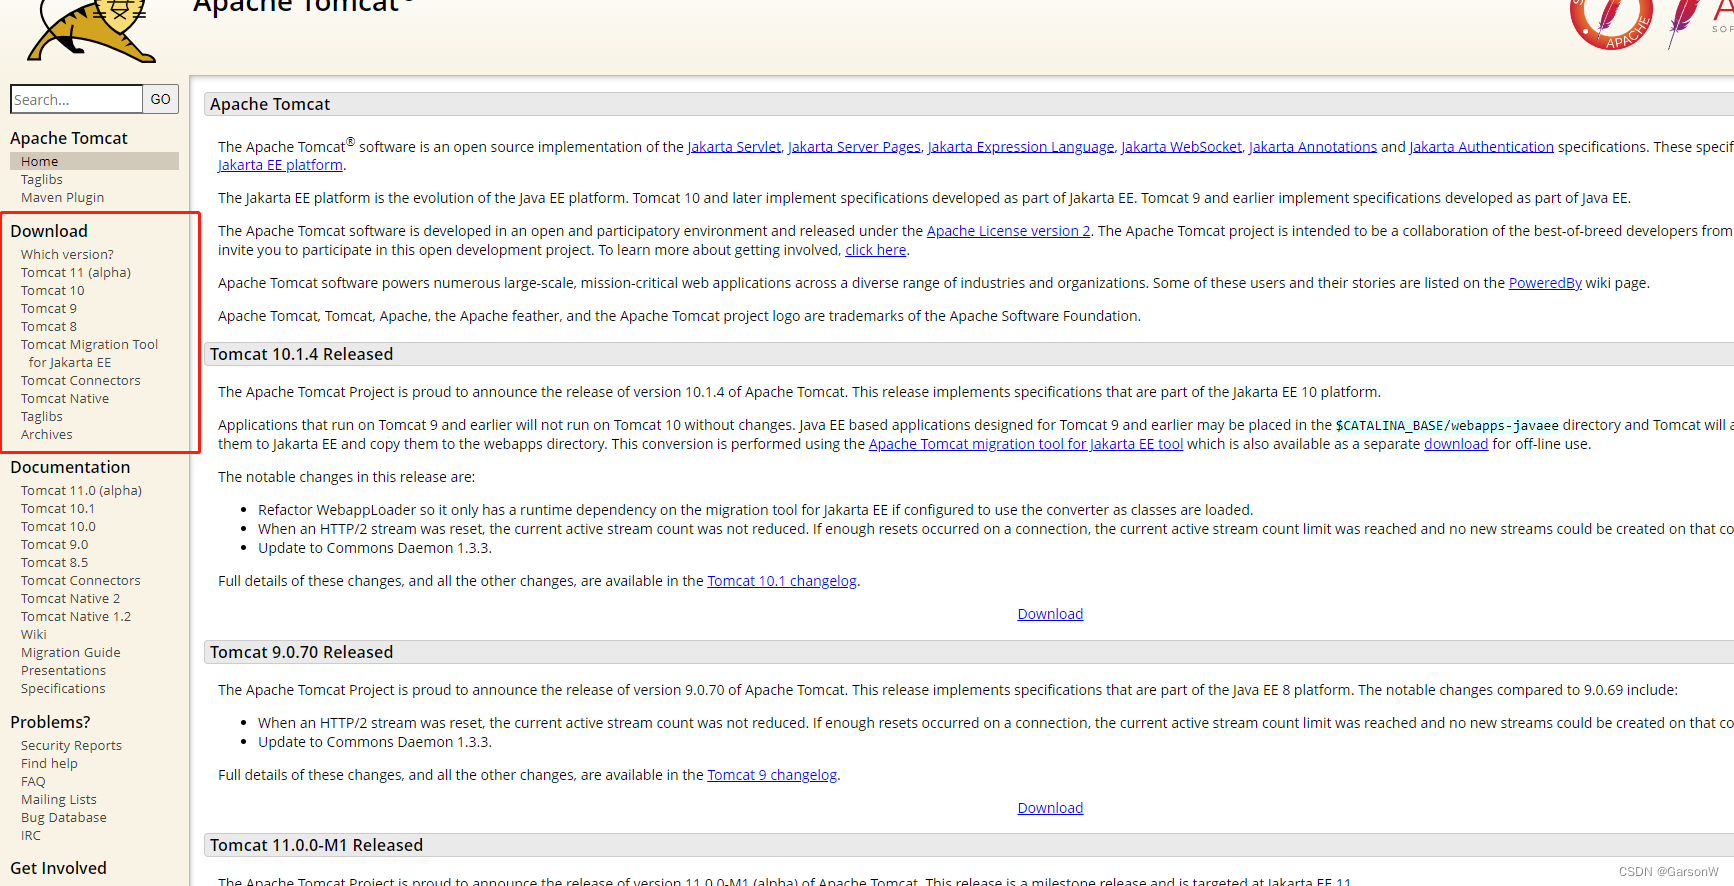Open the Bug Database link

point(64,817)
